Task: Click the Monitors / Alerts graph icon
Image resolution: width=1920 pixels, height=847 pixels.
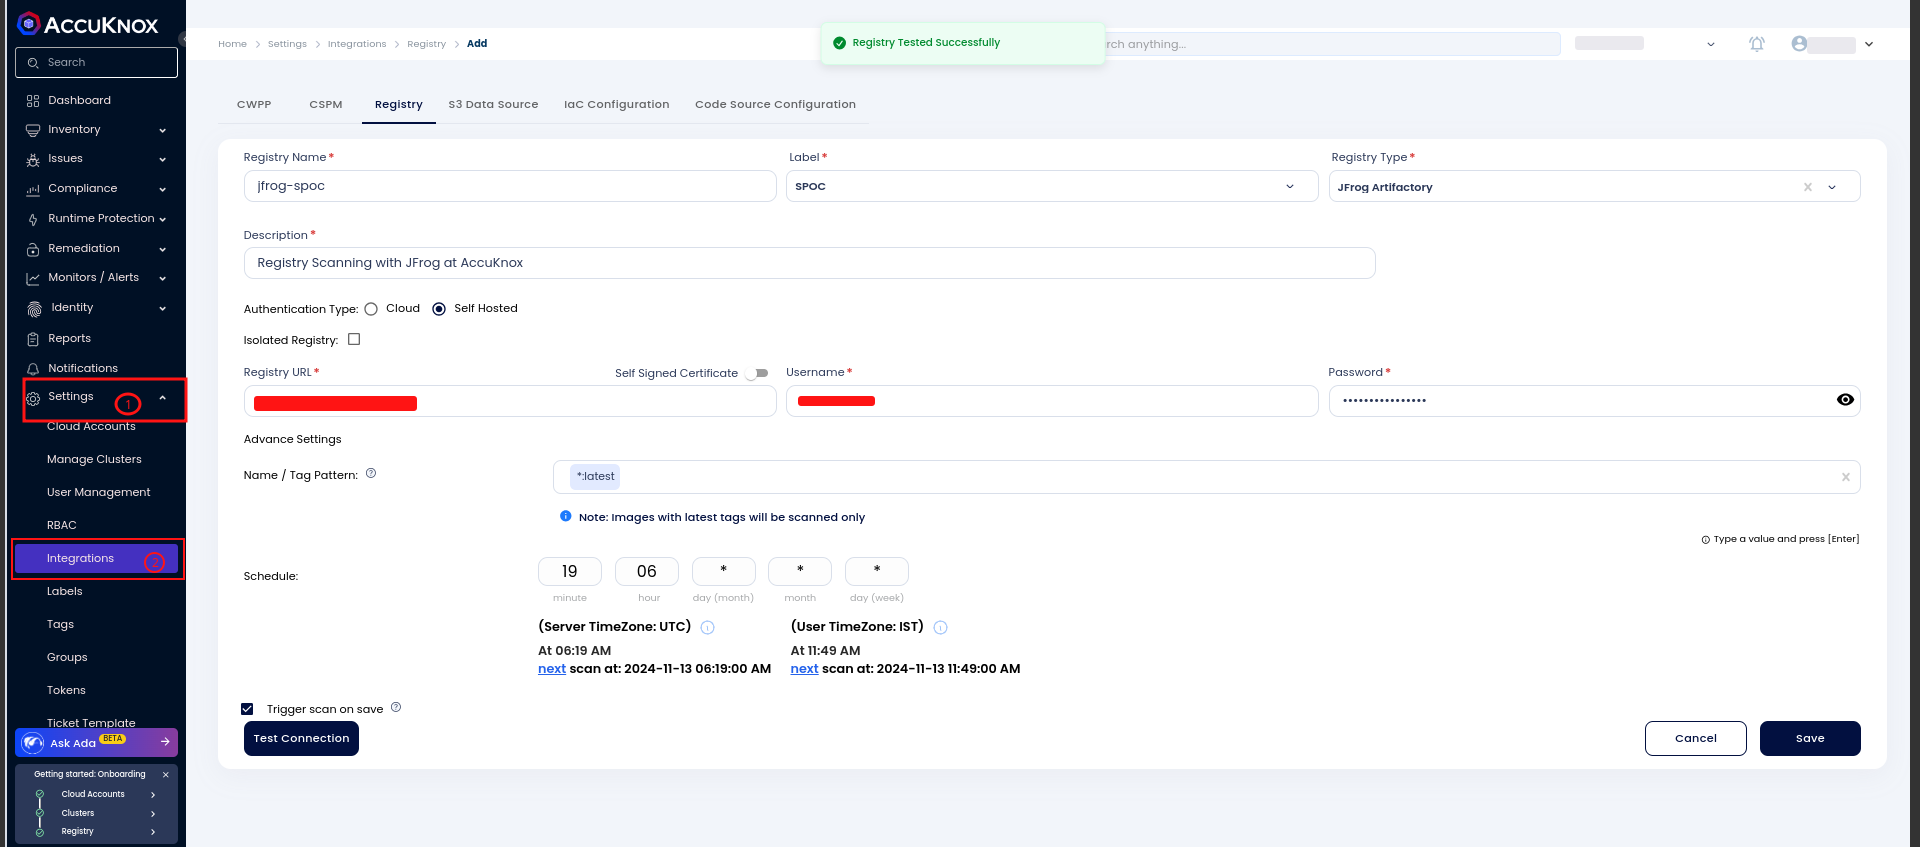Action: coord(33,278)
